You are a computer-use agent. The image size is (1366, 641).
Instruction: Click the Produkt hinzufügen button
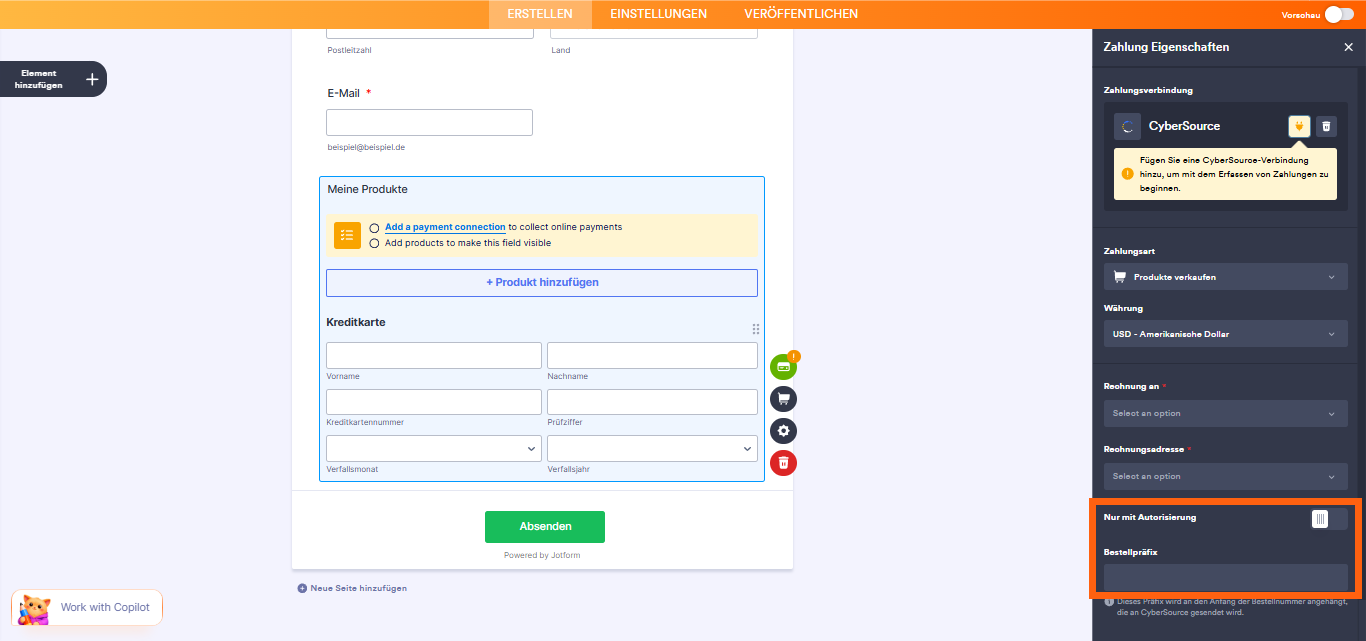tap(541, 282)
